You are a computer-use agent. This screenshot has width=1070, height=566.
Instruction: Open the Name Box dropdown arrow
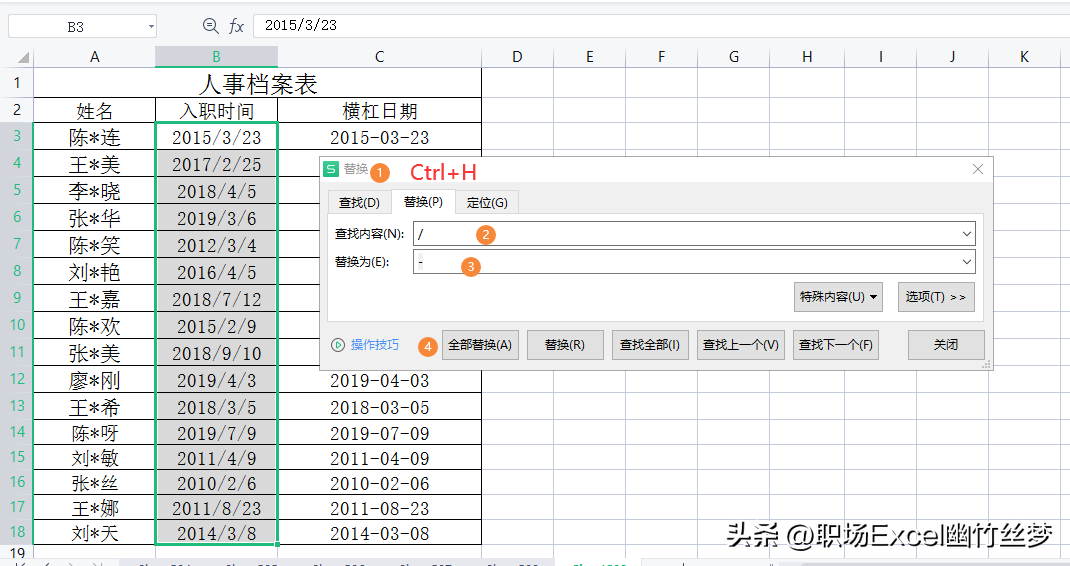[151, 27]
